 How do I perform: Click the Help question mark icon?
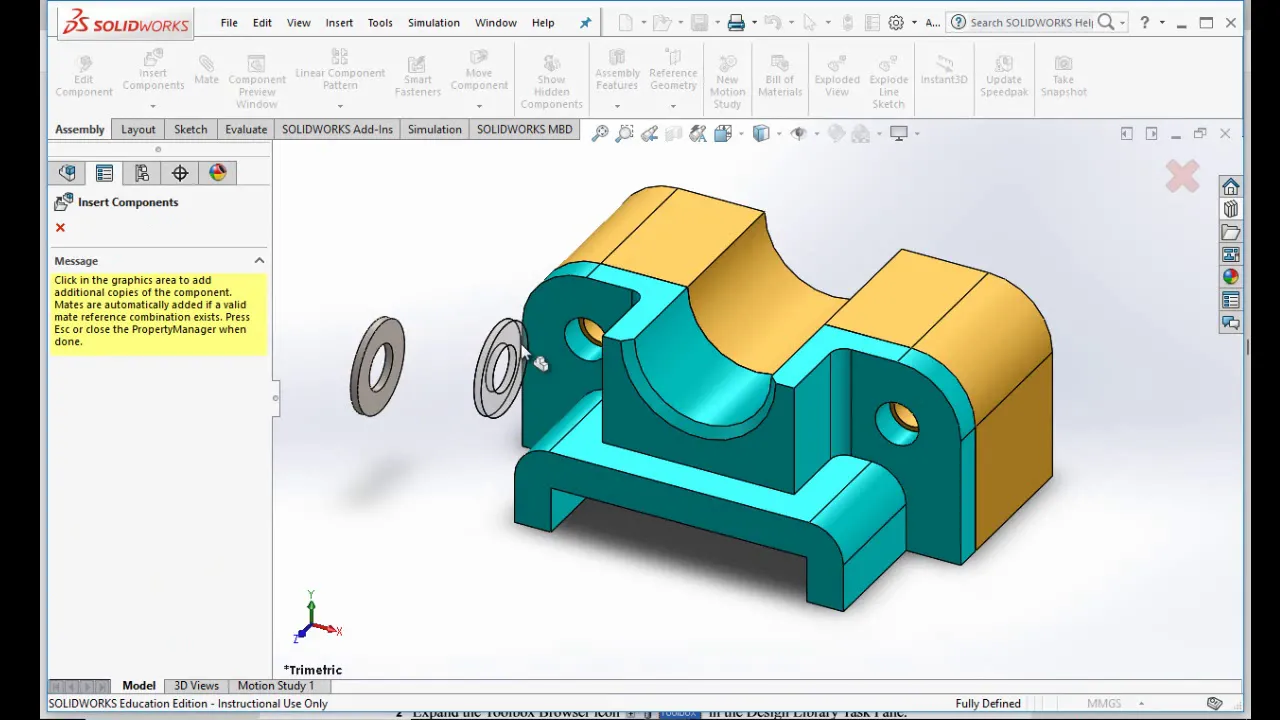(1145, 22)
